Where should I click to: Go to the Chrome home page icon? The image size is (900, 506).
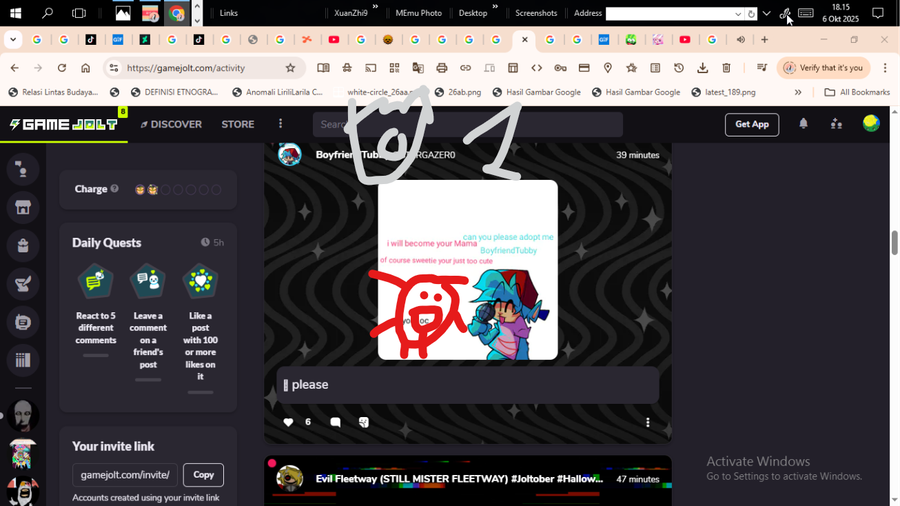(86, 68)
